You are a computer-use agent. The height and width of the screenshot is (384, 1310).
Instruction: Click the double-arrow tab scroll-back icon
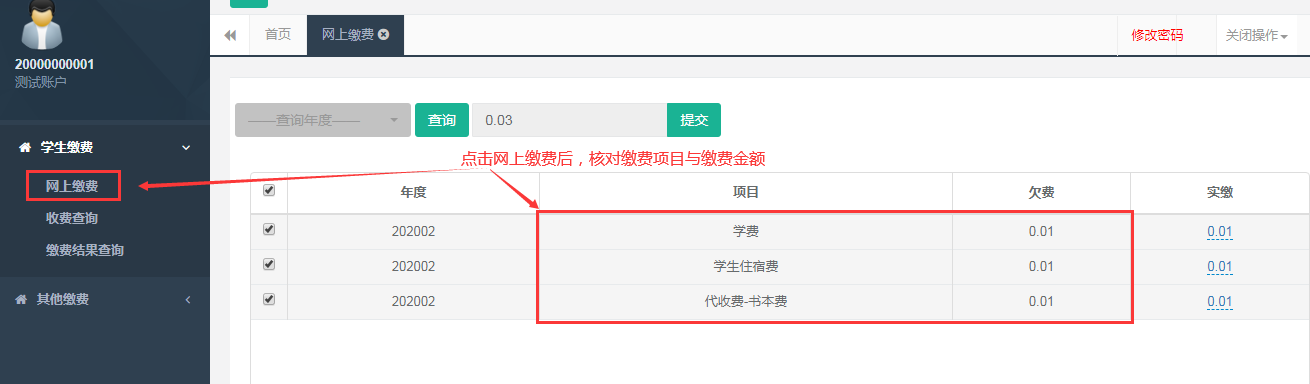coord(230,35)
